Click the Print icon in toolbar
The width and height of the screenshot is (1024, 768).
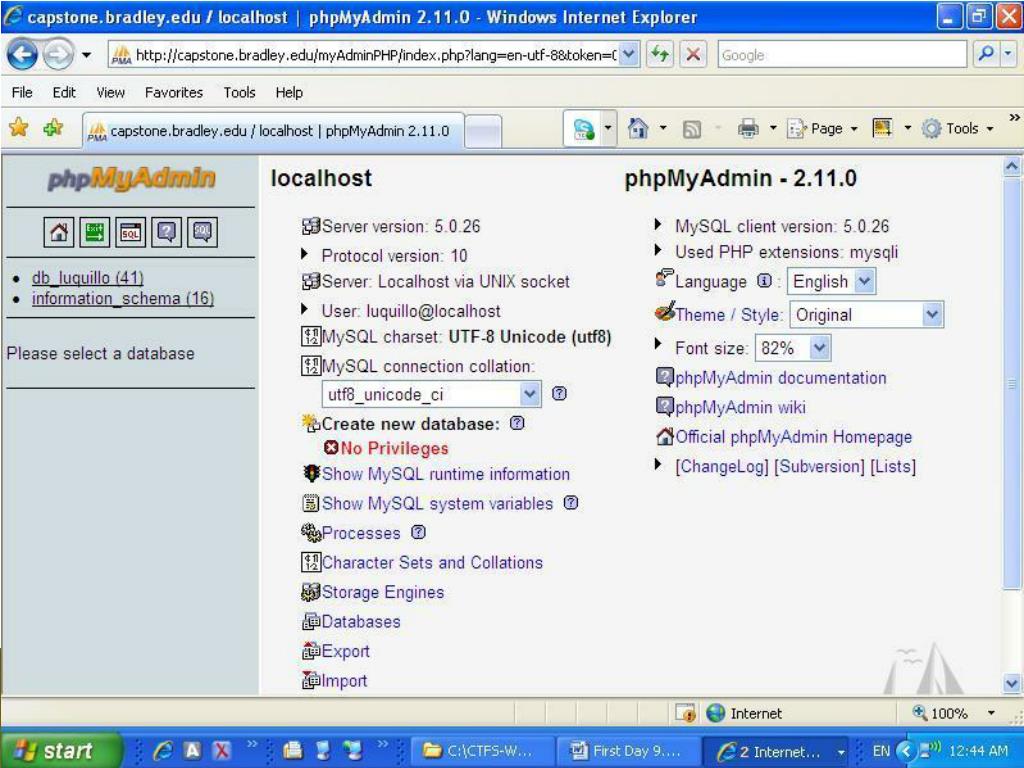coord(748,129)
